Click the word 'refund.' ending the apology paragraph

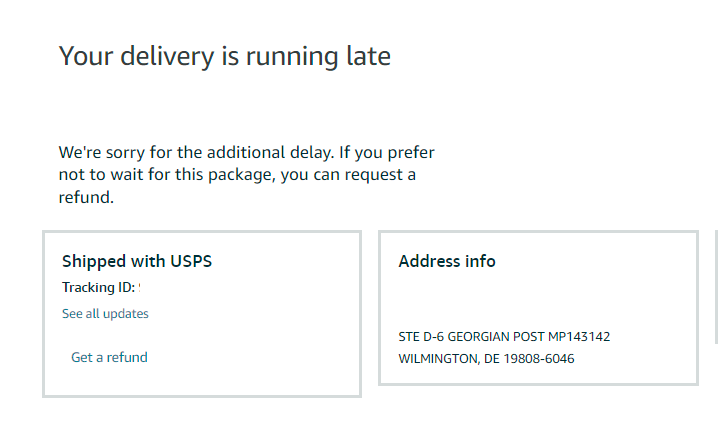[x=86, y=197]
